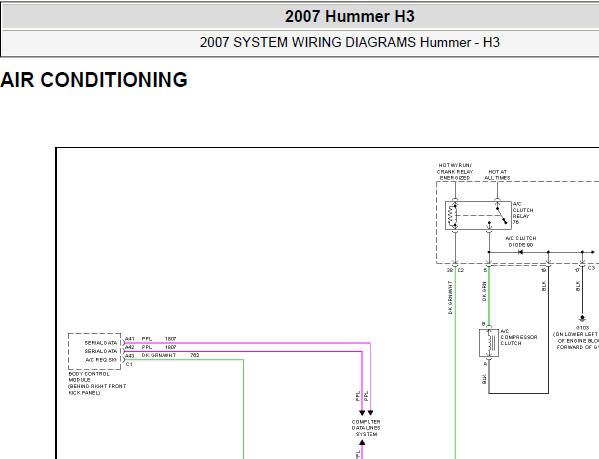Click pin label 'A42'
599x459 pixels.
coord(130,347)
